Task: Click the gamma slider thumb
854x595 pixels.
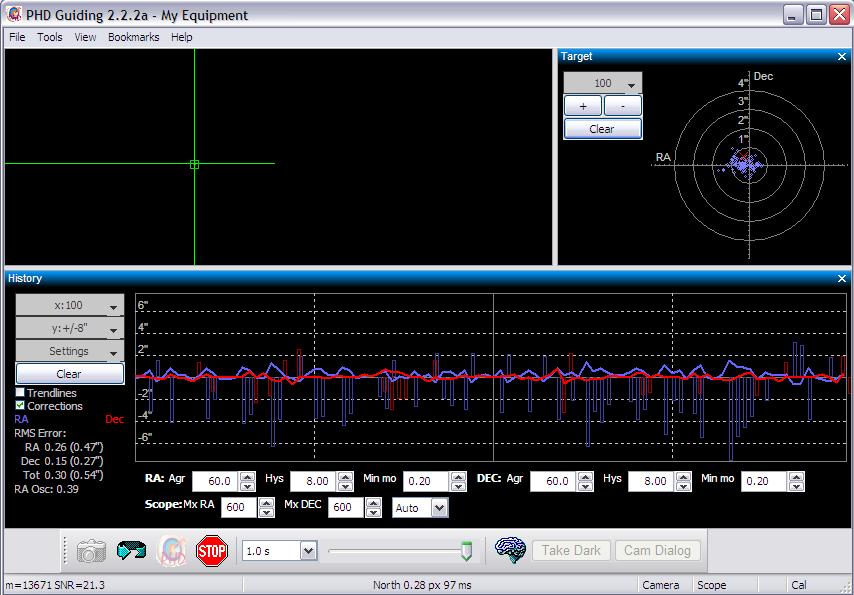Action: point(466,551)
